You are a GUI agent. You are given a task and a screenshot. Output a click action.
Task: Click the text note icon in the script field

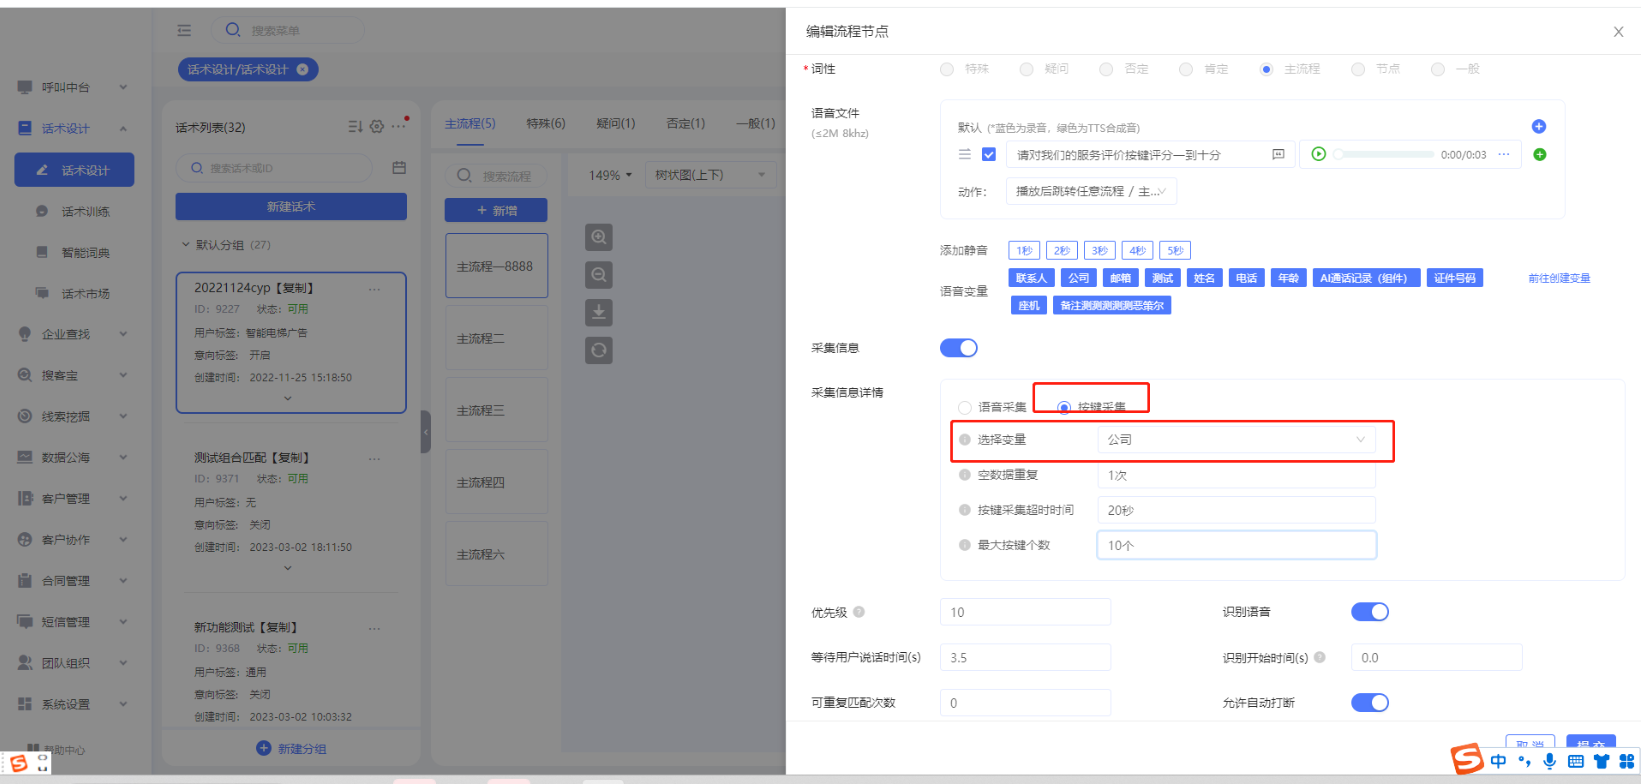coord(1277,154)
